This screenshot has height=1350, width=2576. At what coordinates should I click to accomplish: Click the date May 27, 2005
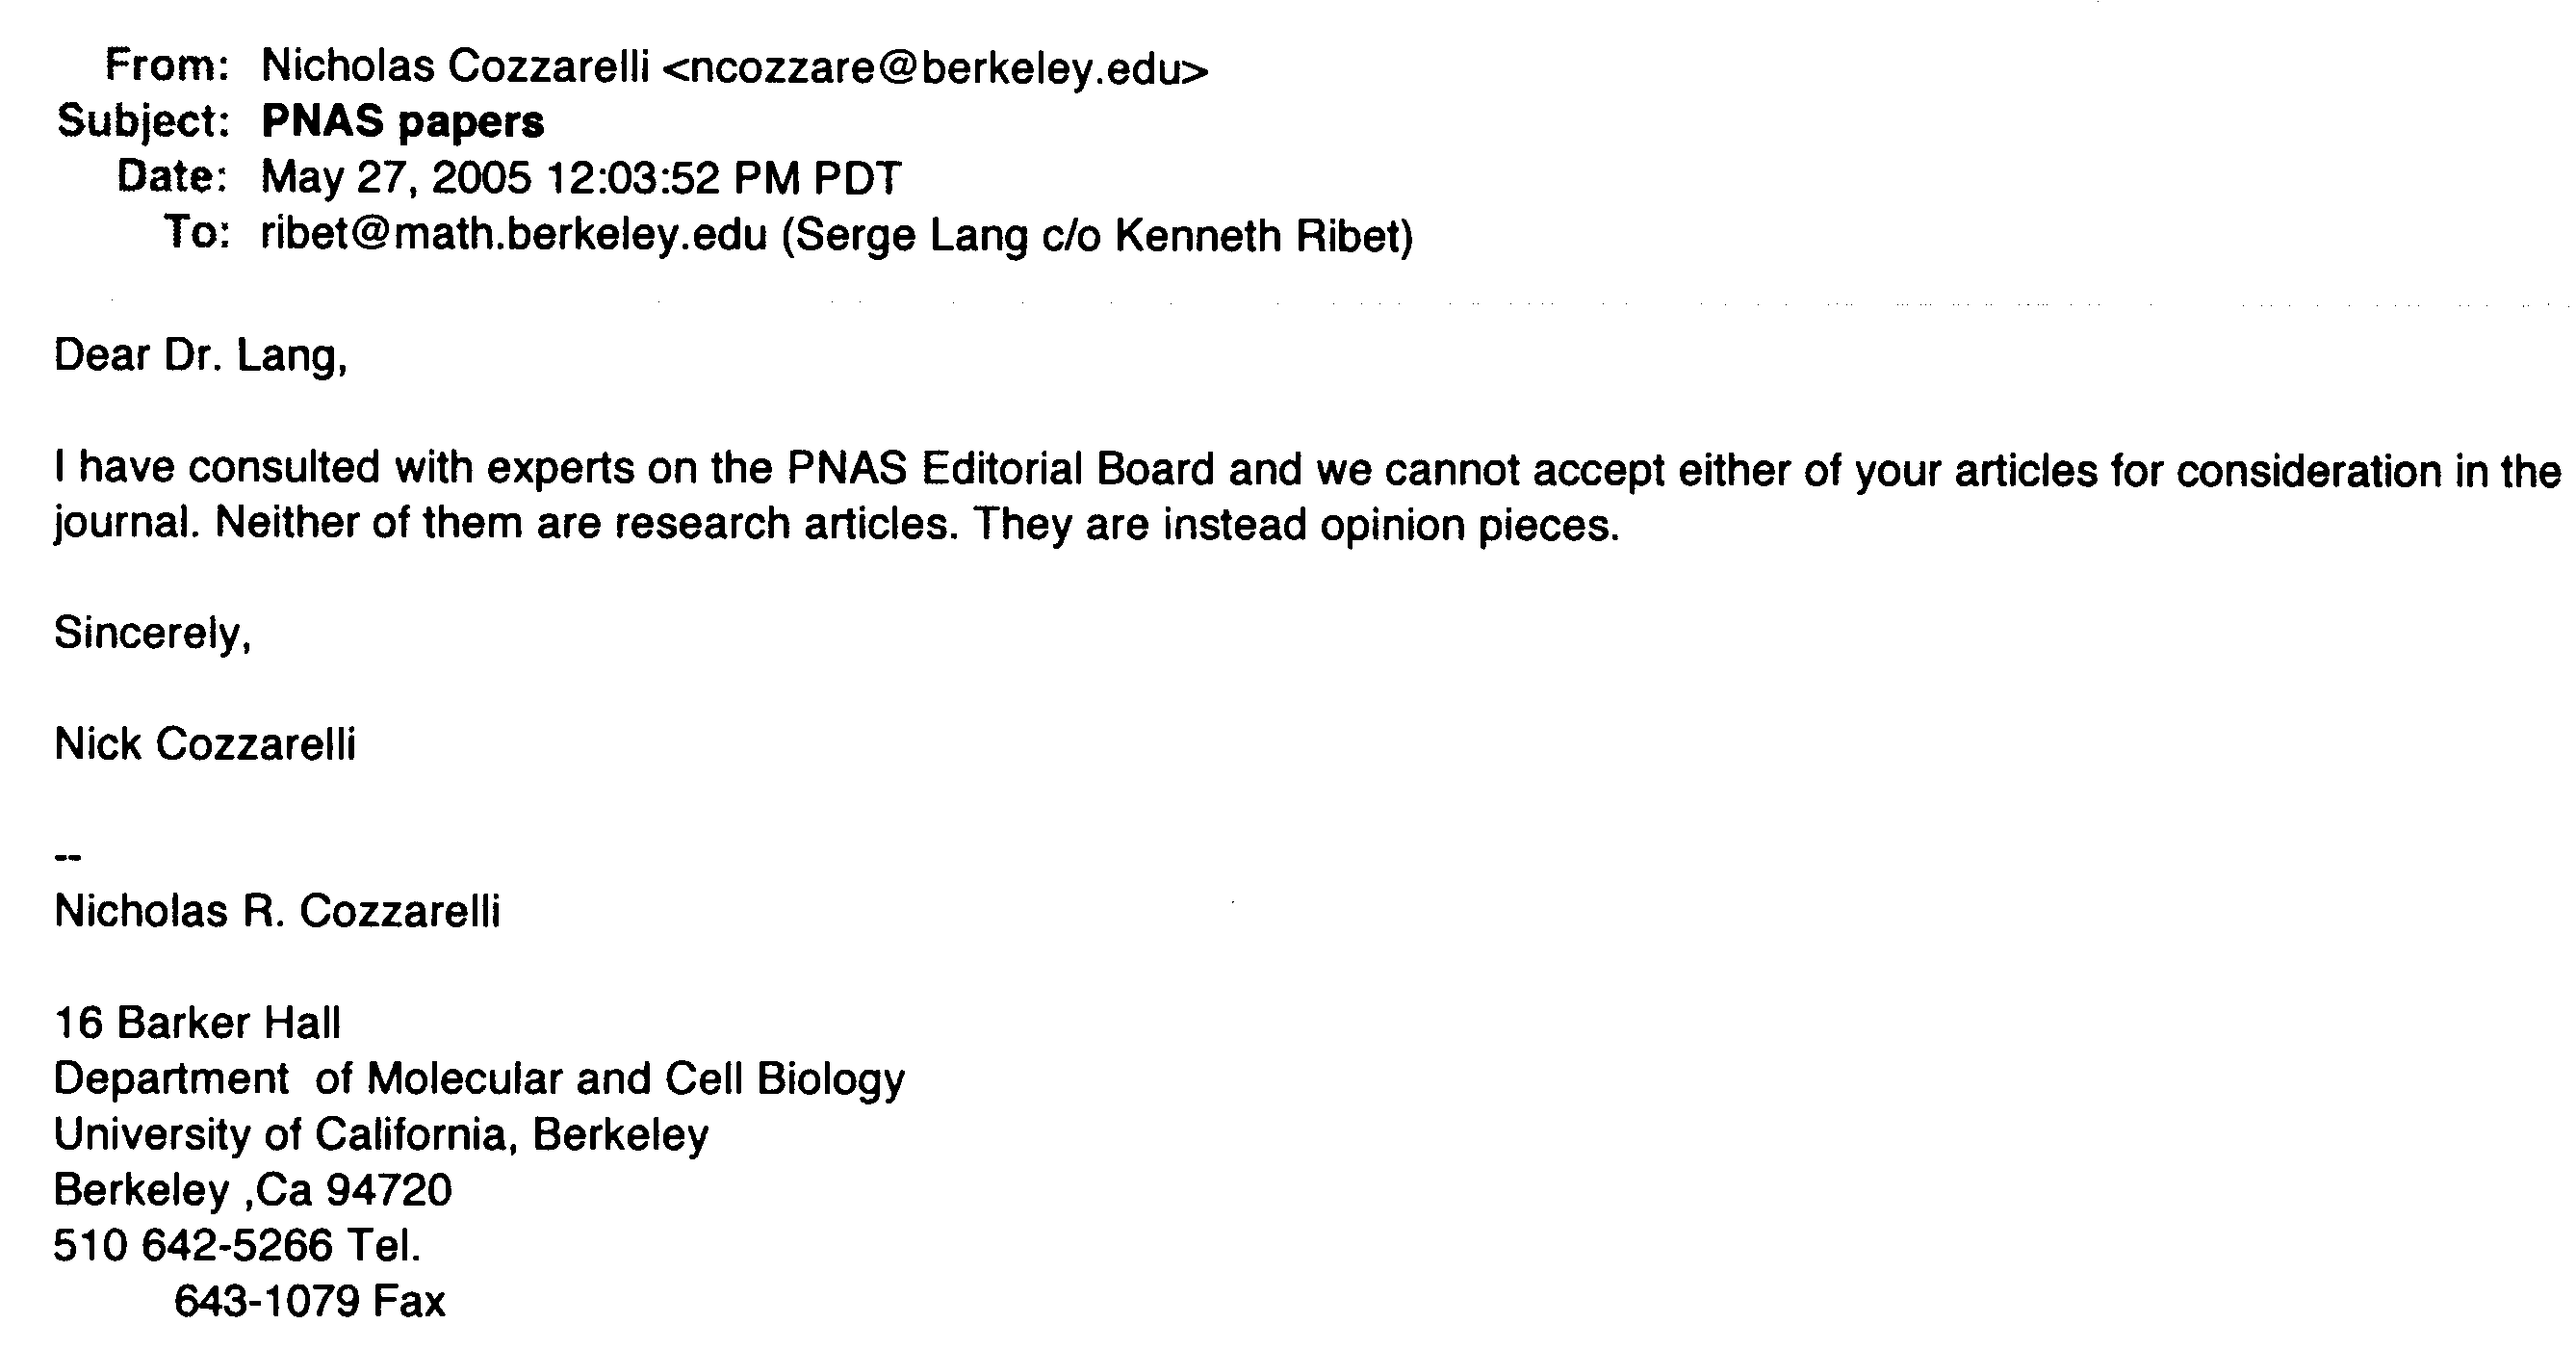tap(396, 178)
